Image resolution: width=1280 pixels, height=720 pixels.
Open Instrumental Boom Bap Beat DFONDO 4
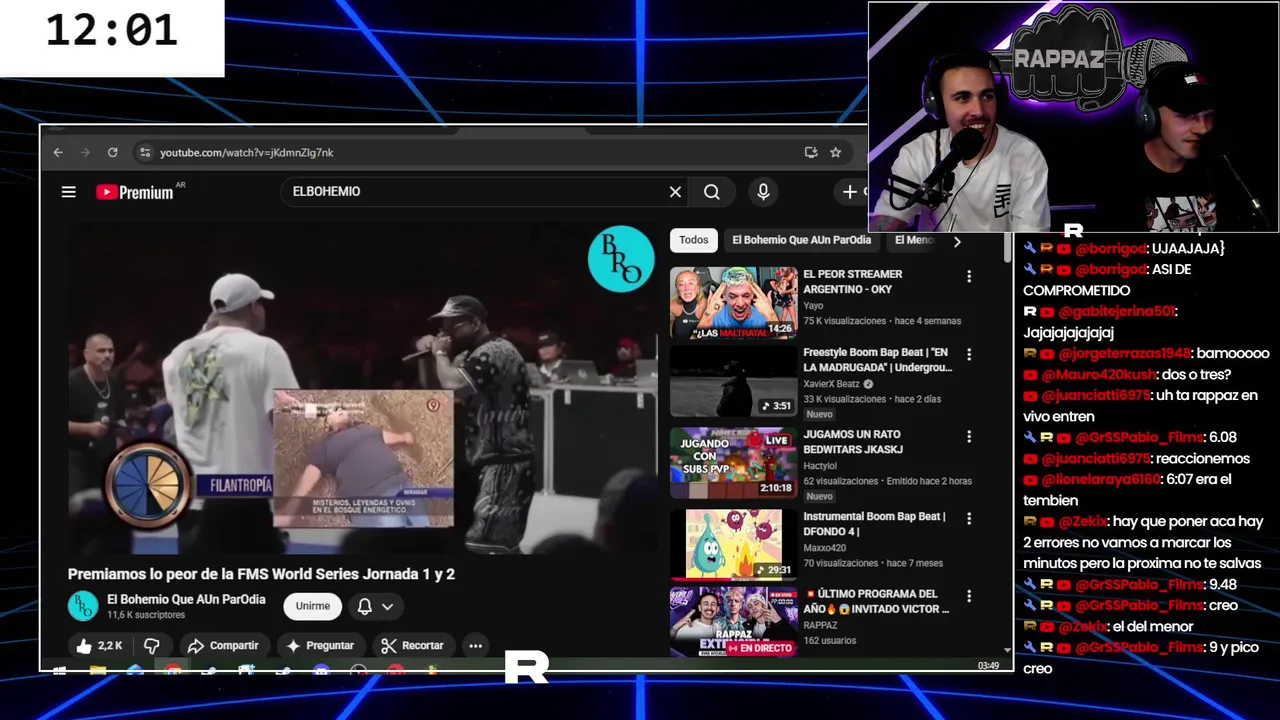(x=874, y=524)
